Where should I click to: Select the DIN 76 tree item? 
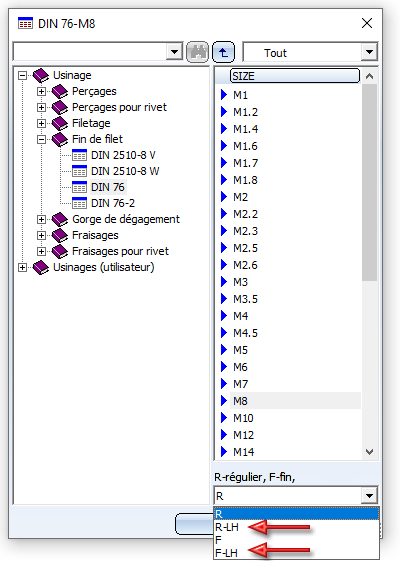coord(108,187)
